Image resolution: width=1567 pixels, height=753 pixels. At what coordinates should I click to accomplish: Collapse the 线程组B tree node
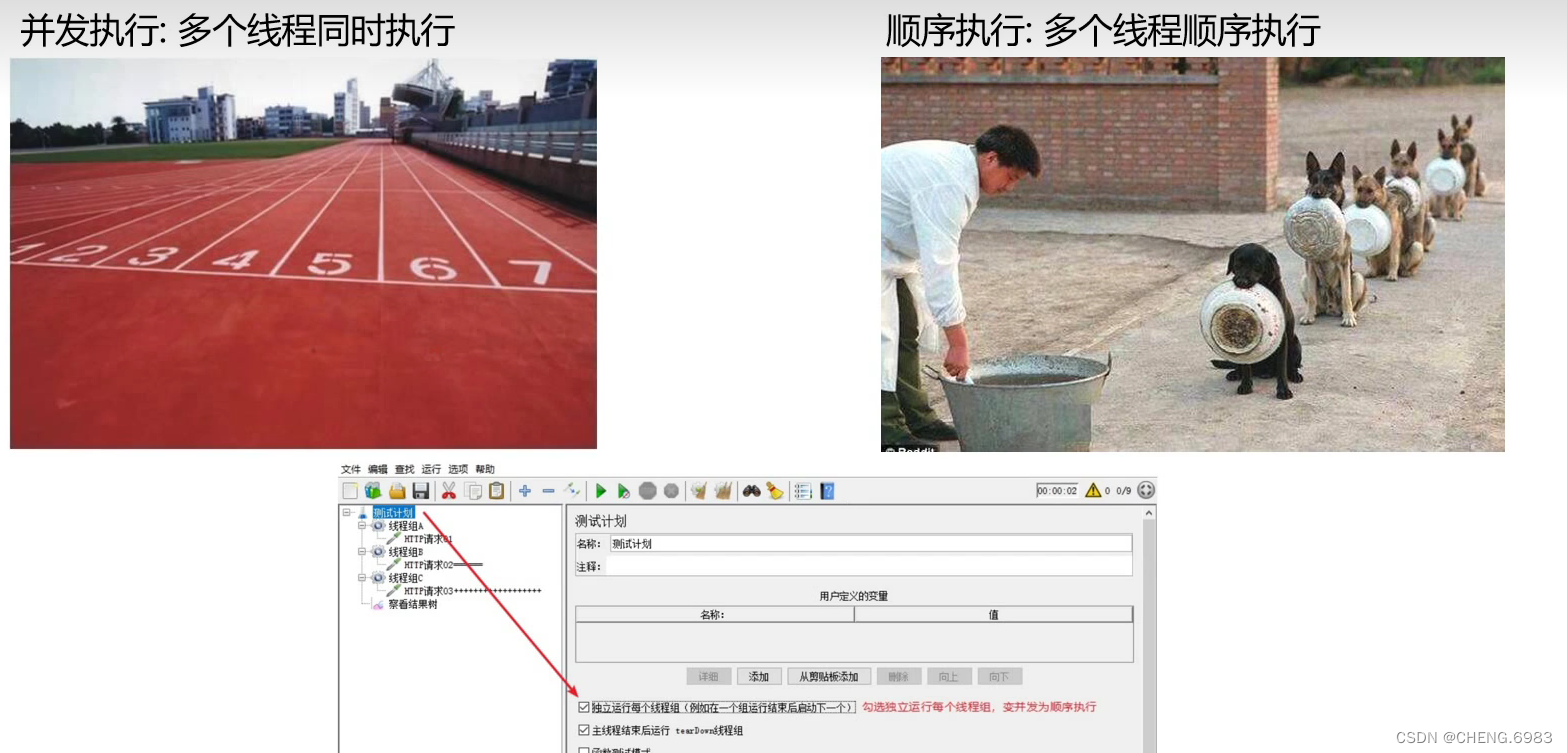[362, 552]
